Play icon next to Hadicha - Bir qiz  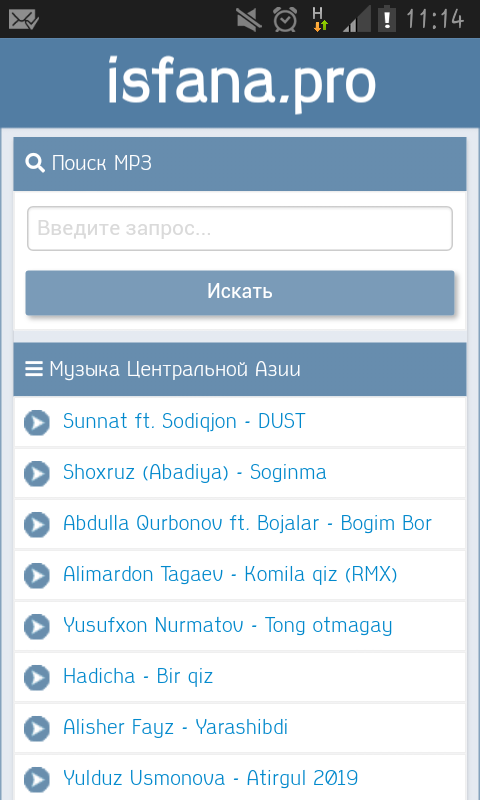tap(37, 678)
